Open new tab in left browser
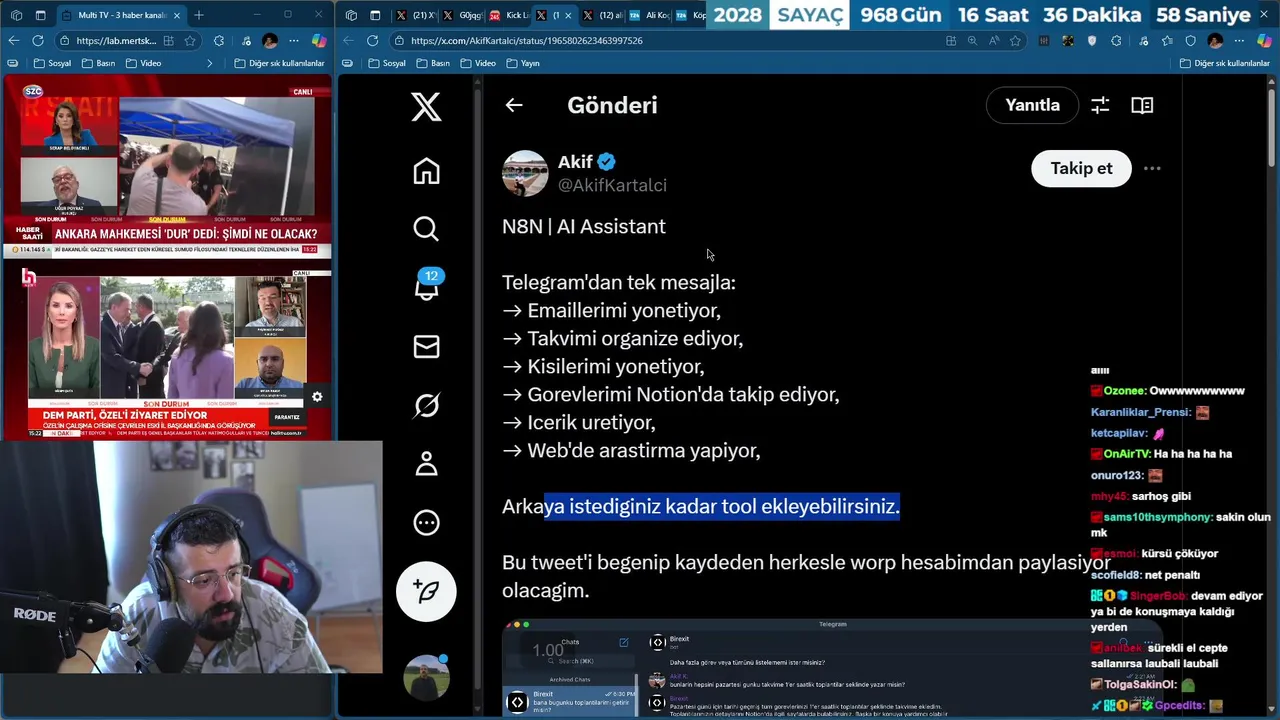 (x=199, y=15)
